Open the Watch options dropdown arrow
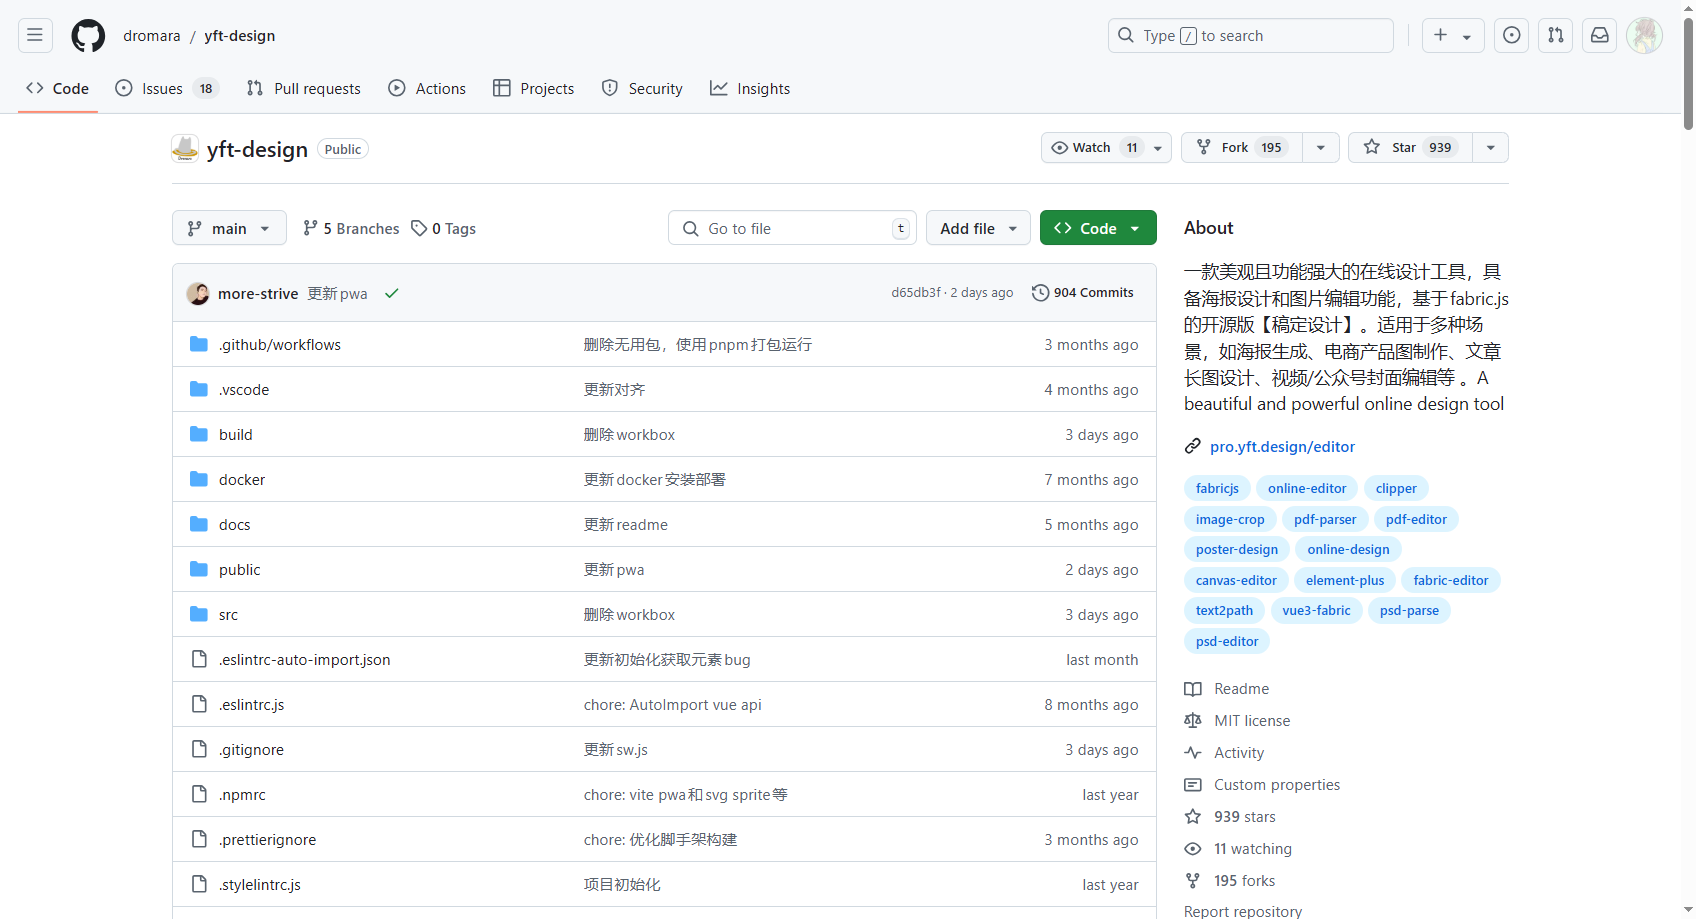Screen dimensions: 1696x919 1158,147
